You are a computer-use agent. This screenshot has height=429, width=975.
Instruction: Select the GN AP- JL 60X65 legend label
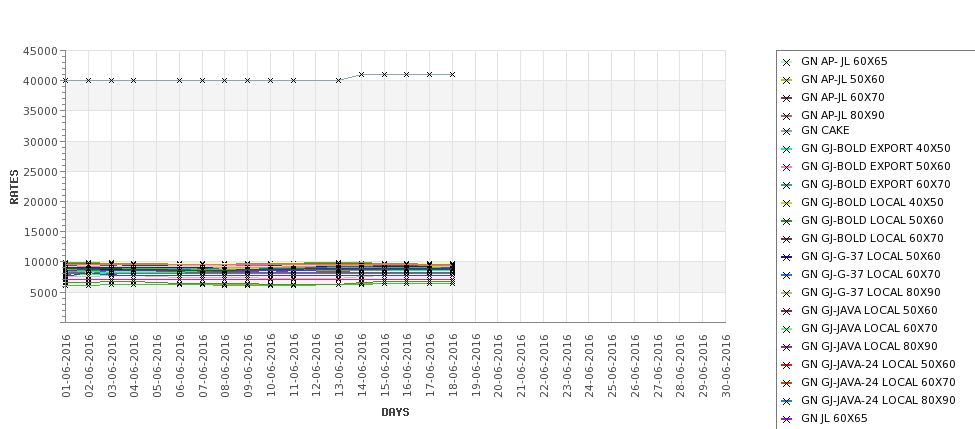pos(844,62)
